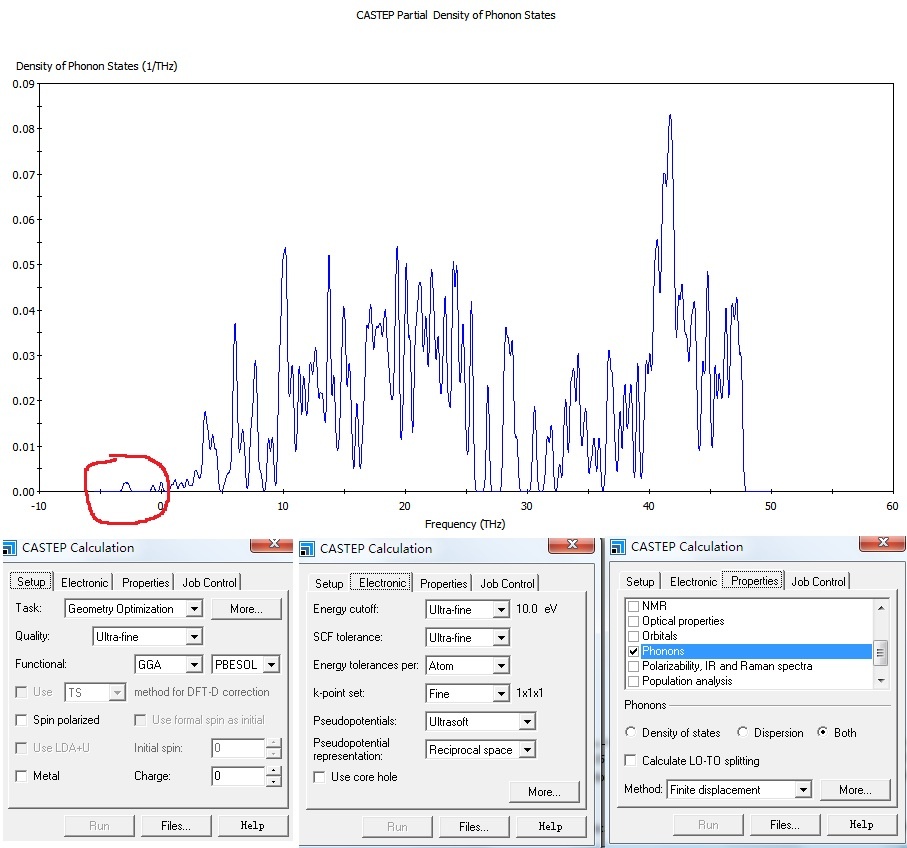Open Job Control tab in the right dialog

(x=818, y=582)
